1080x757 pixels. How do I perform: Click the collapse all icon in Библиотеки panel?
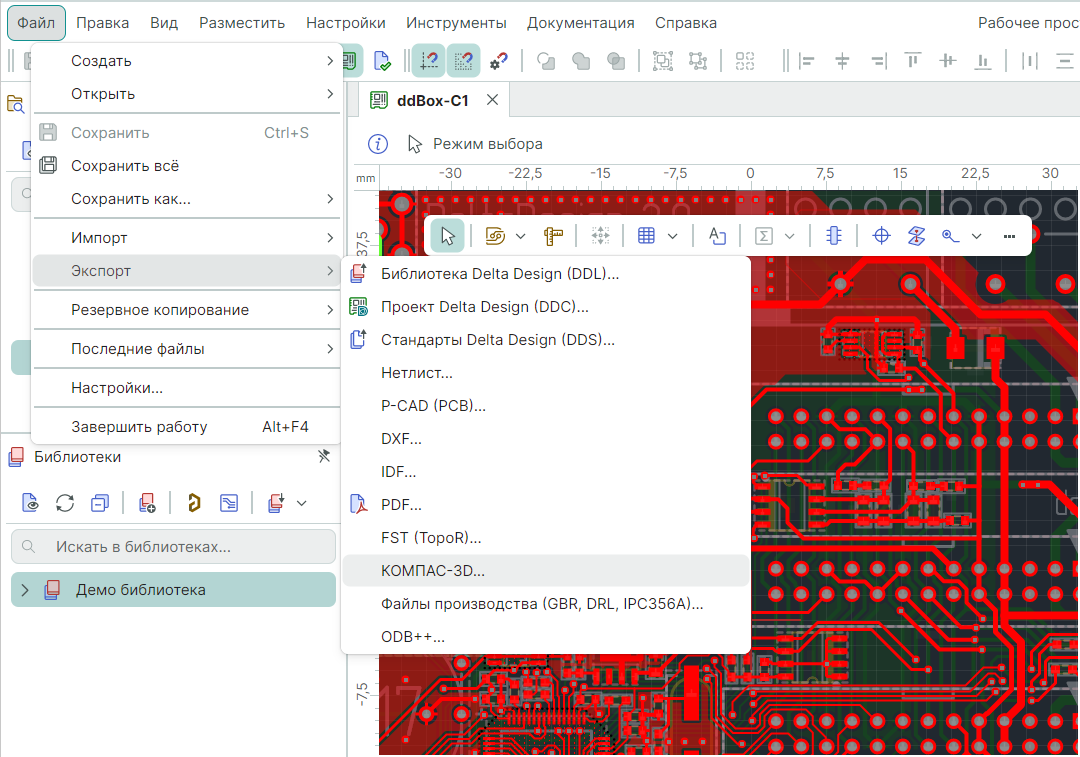pyautogui.click(x=99, y=503)
